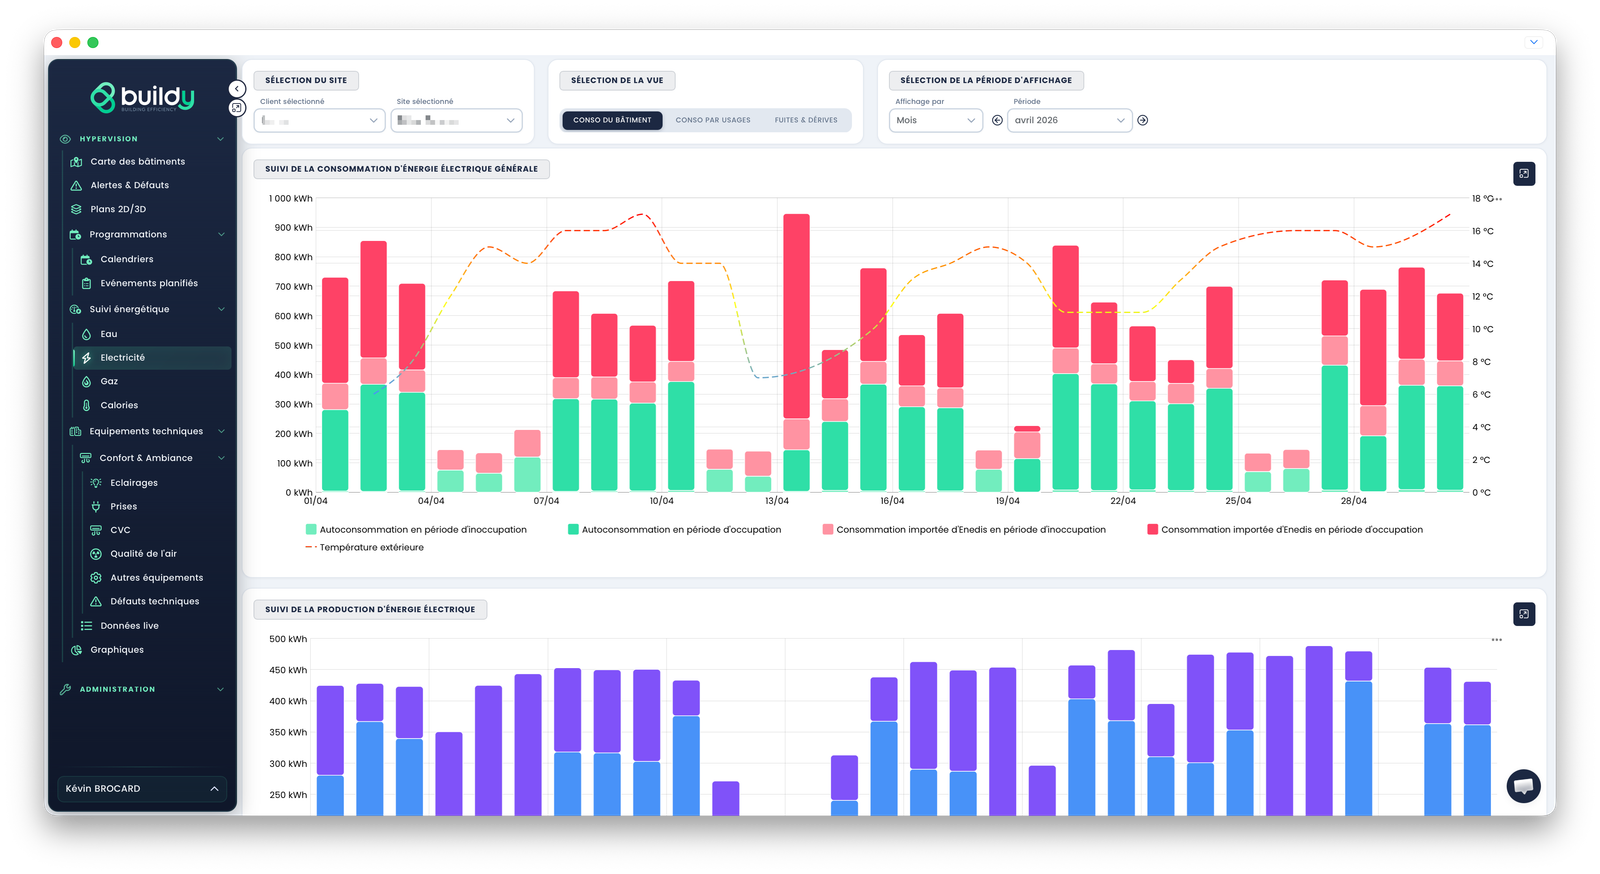Expand the electric consumption chart to fullscreen
Screen dimensions: 1600x874
point(1524,174)
